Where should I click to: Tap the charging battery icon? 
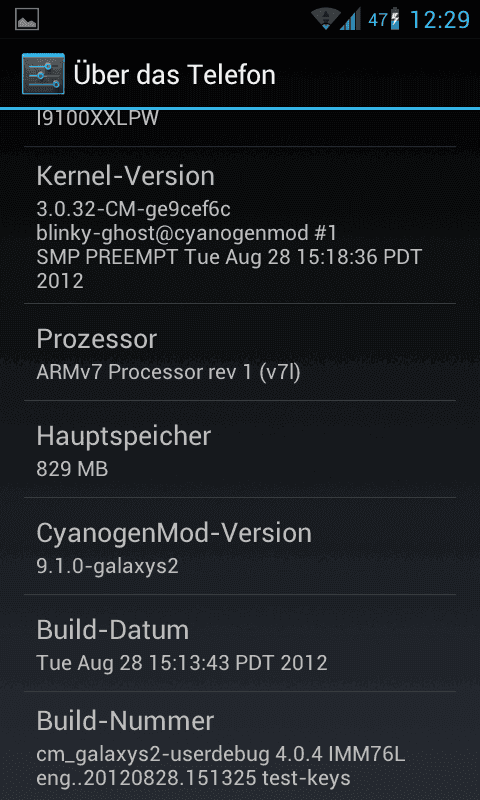[x=395, y=19]
